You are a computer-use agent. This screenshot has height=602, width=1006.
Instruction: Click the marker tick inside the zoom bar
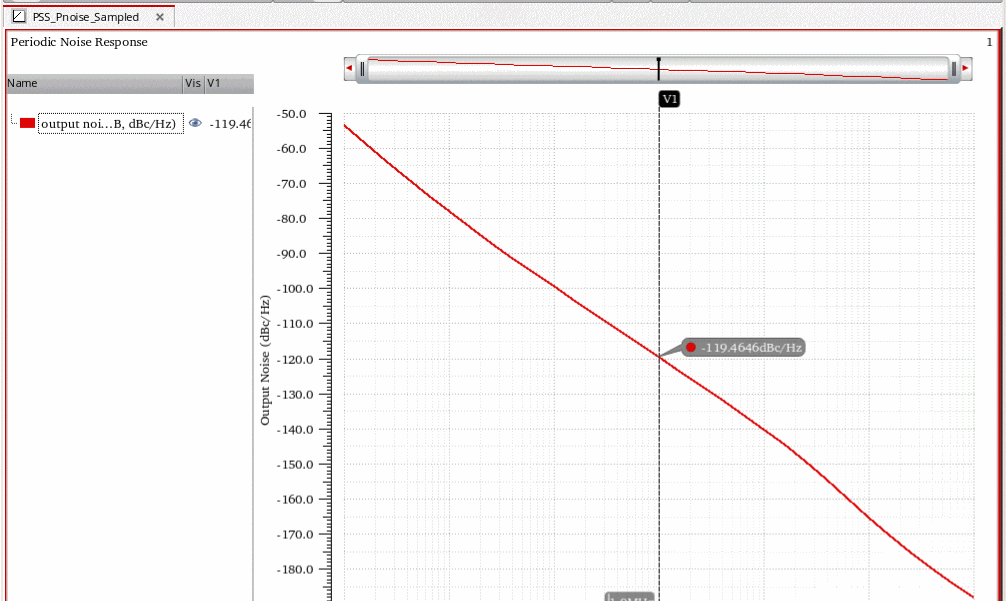coord(659,68)
